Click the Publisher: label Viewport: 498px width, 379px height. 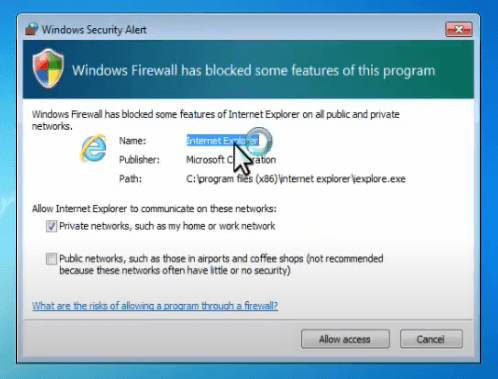(x=139, y=160)
